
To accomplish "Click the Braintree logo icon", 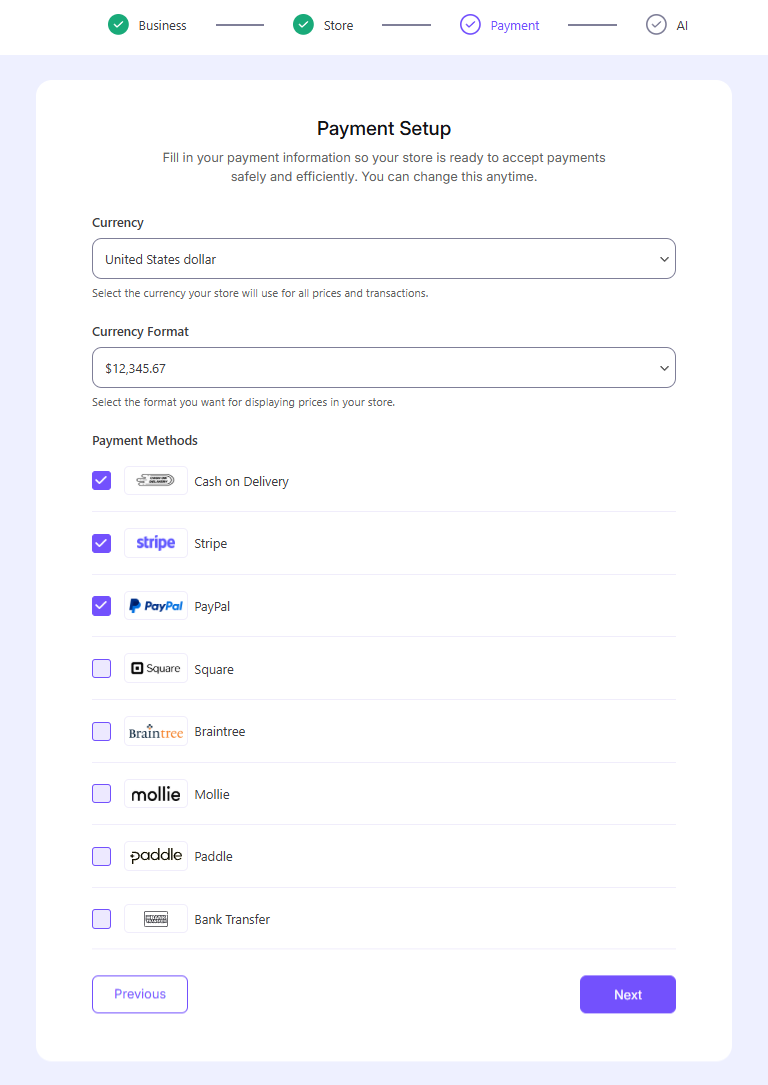I will coord(156,731).
